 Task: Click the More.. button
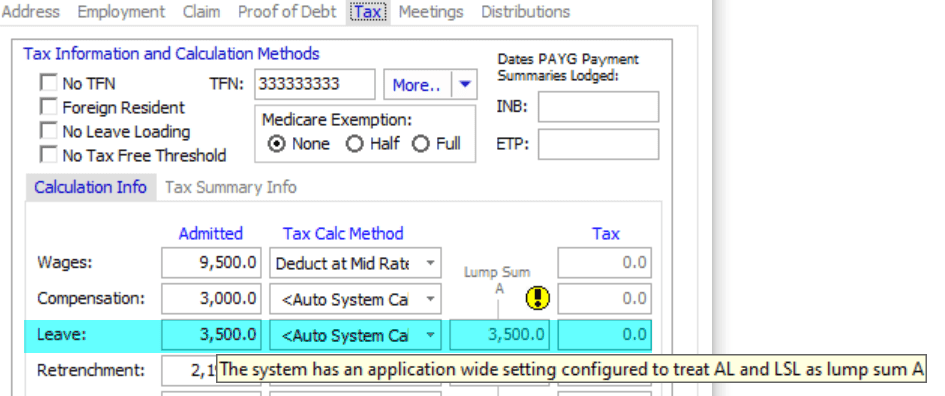click(x=417, y=84)
